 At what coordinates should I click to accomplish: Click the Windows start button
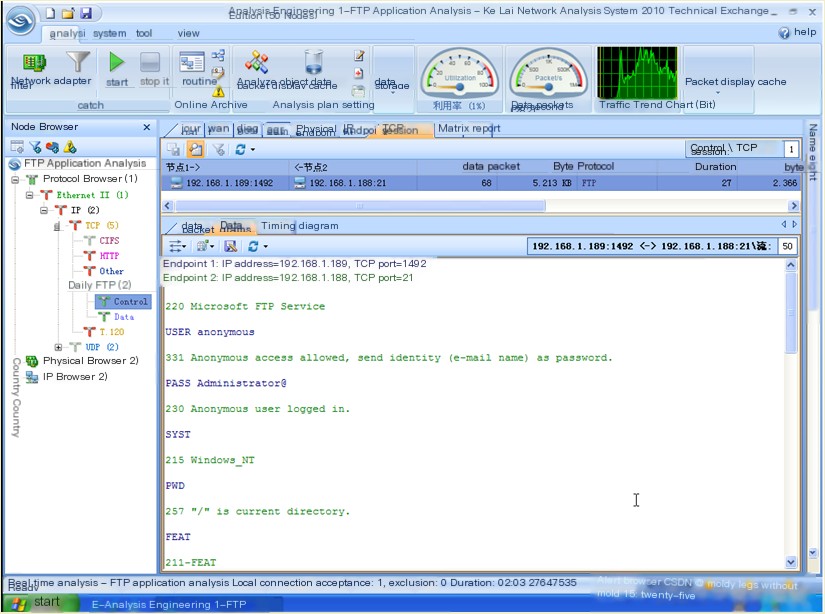click(40, 603)
